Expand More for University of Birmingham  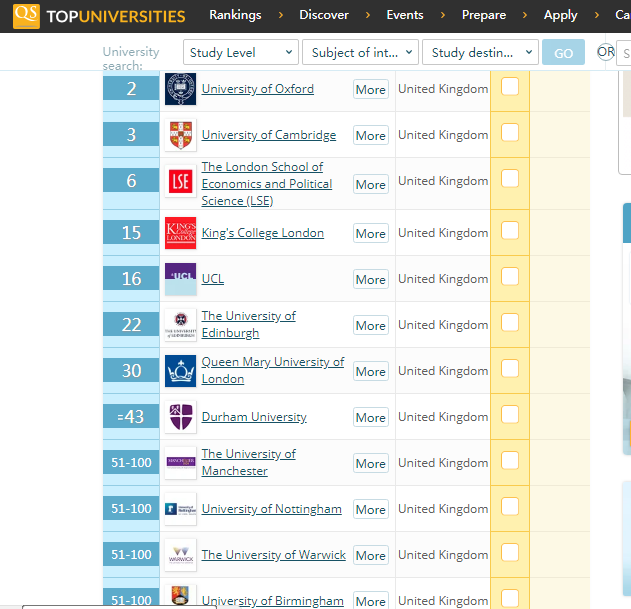pos(371,601)
